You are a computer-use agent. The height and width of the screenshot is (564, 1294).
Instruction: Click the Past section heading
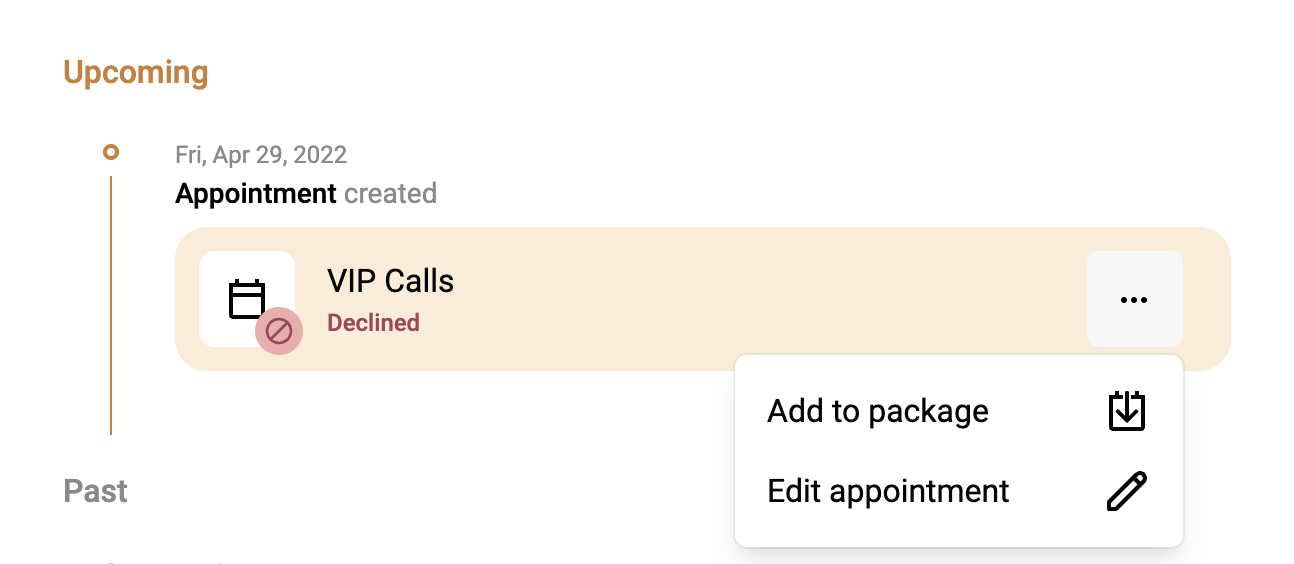point(96,491)
